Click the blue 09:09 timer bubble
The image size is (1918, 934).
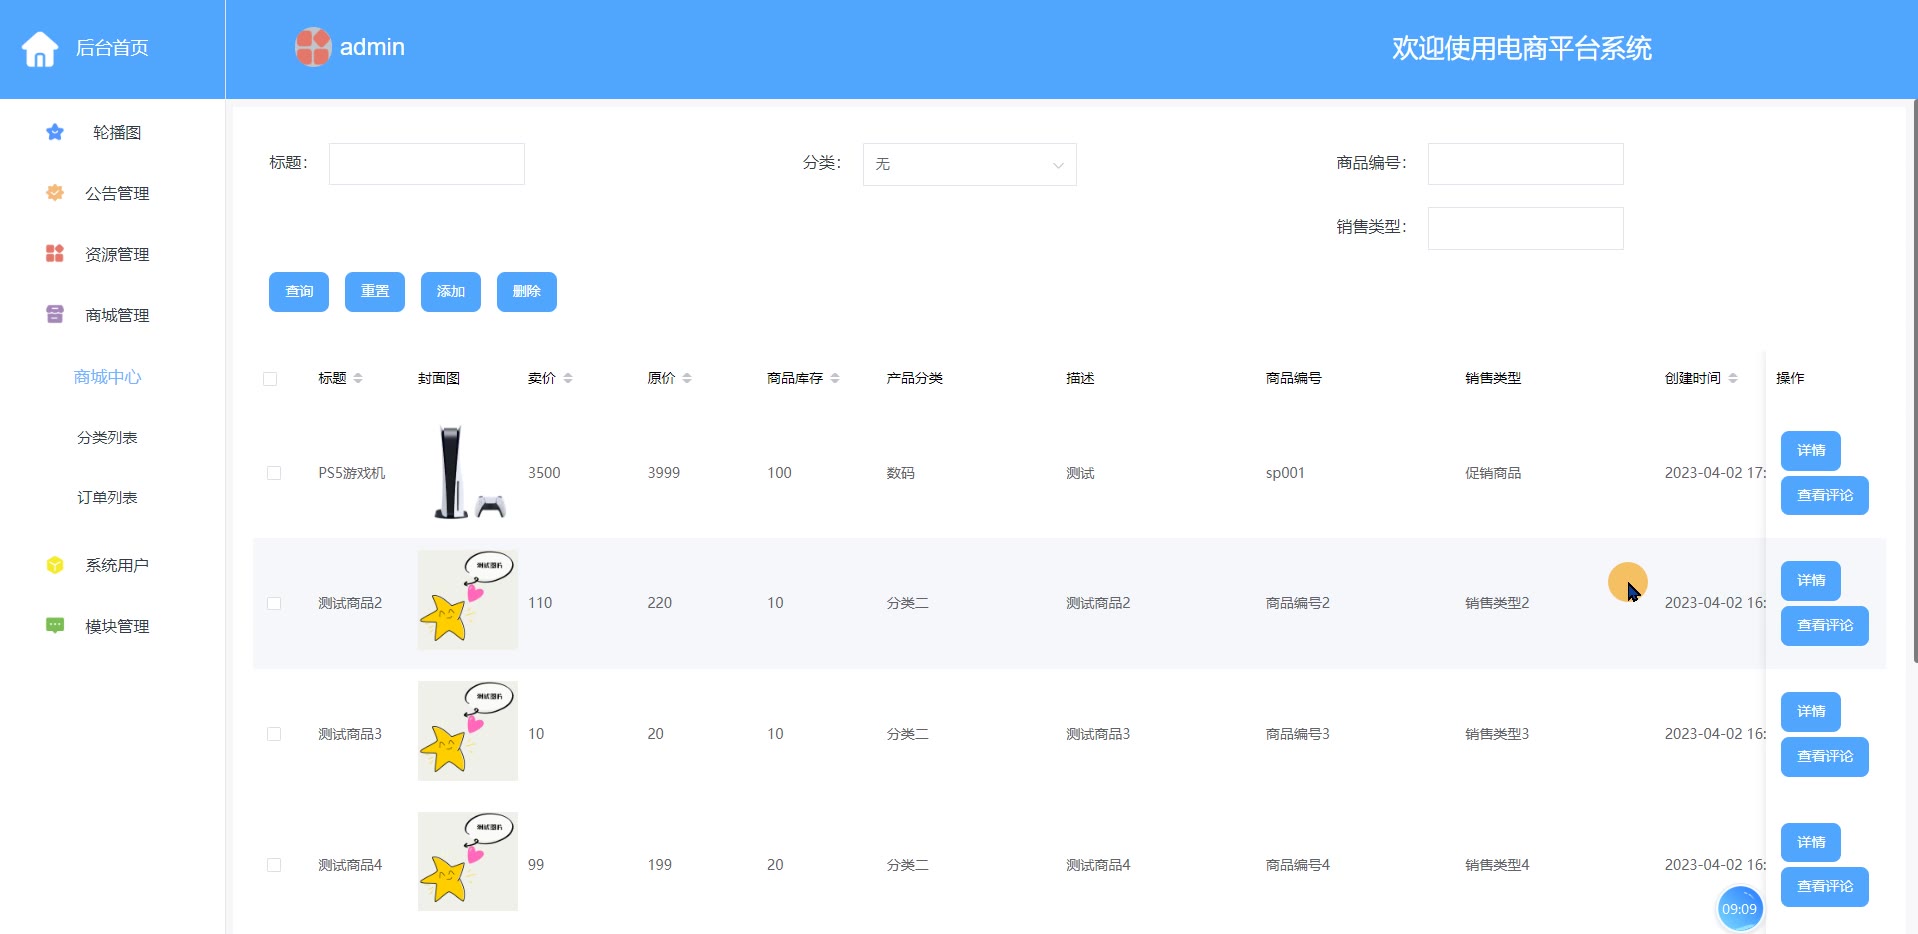tap(1740, 909)
